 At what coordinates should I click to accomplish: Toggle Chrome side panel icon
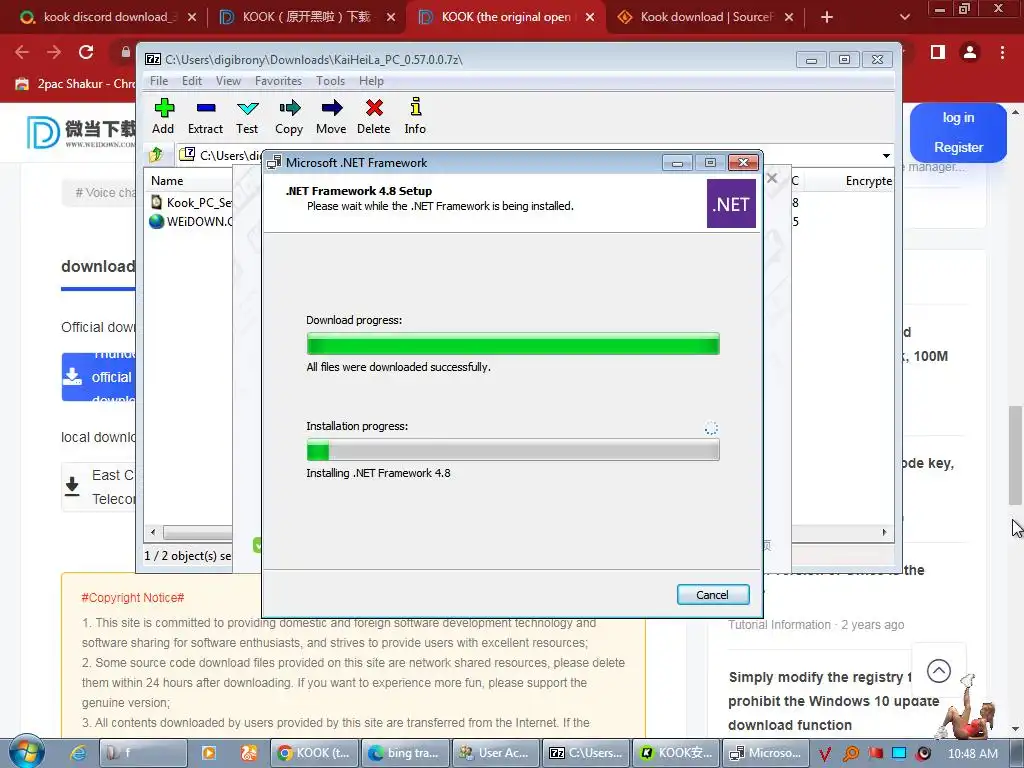point(938,52)
